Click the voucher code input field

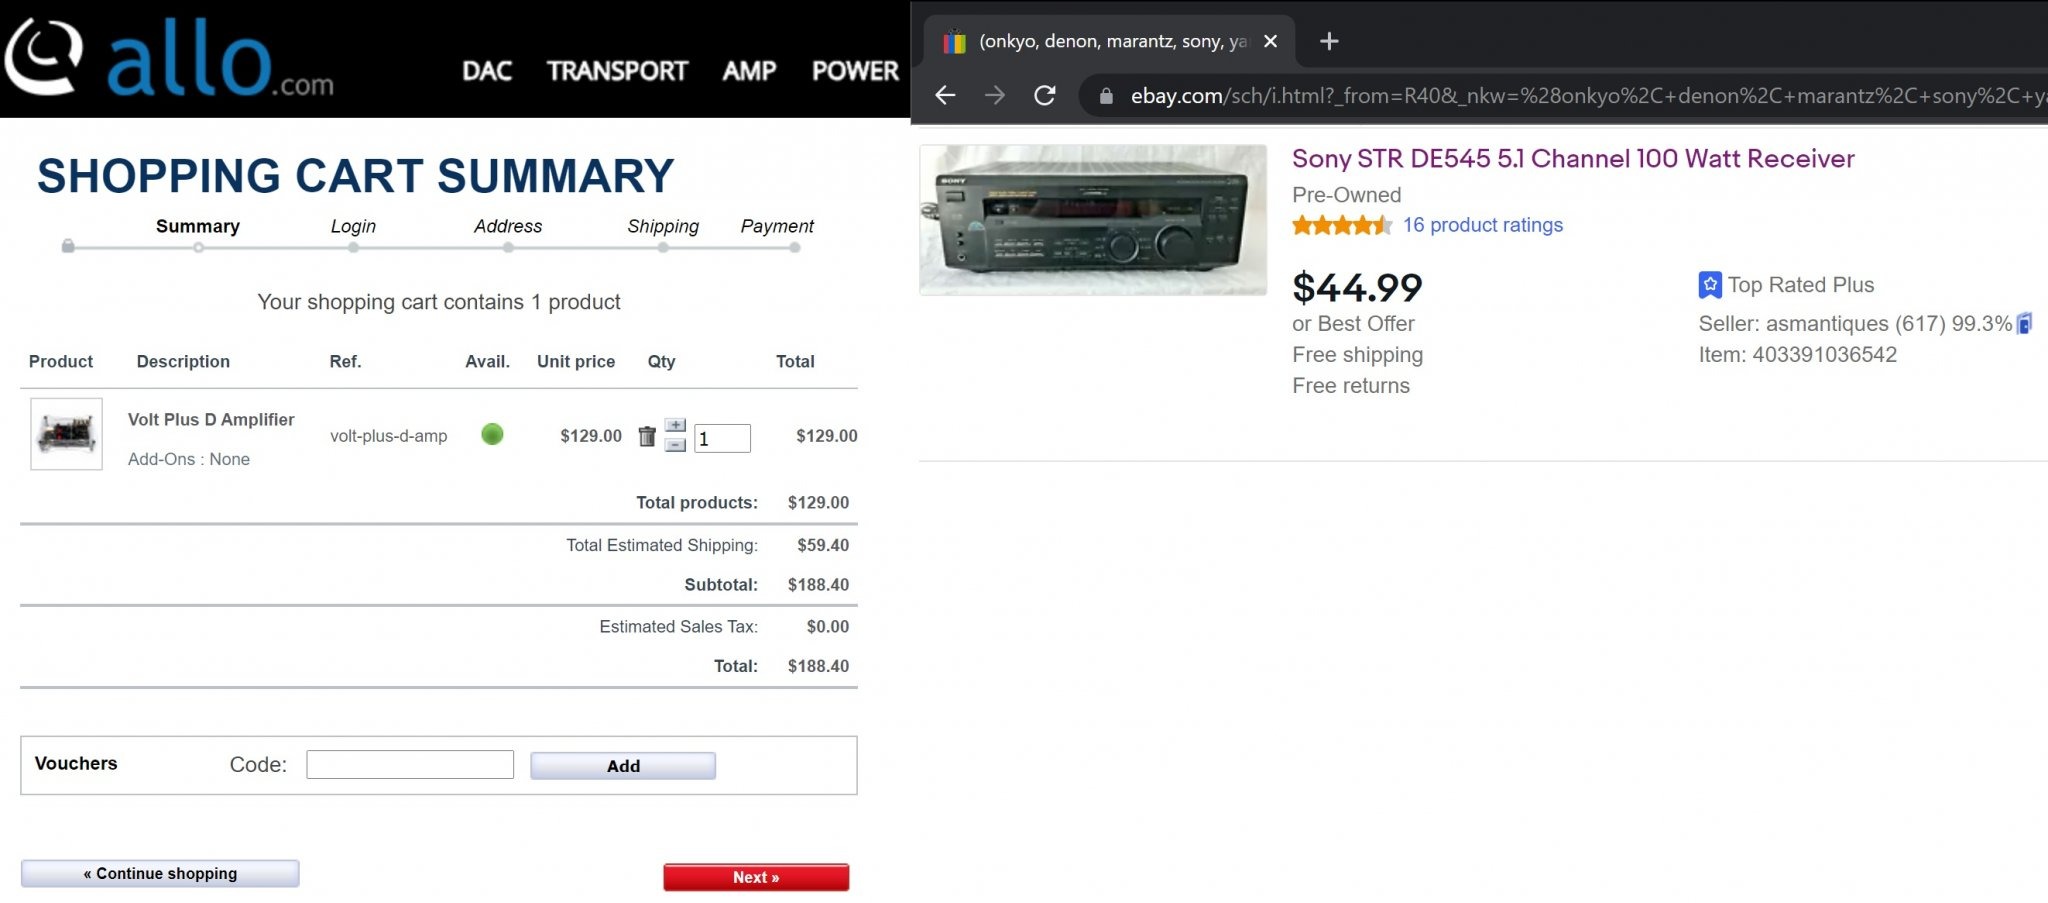[x=410, y=765]
